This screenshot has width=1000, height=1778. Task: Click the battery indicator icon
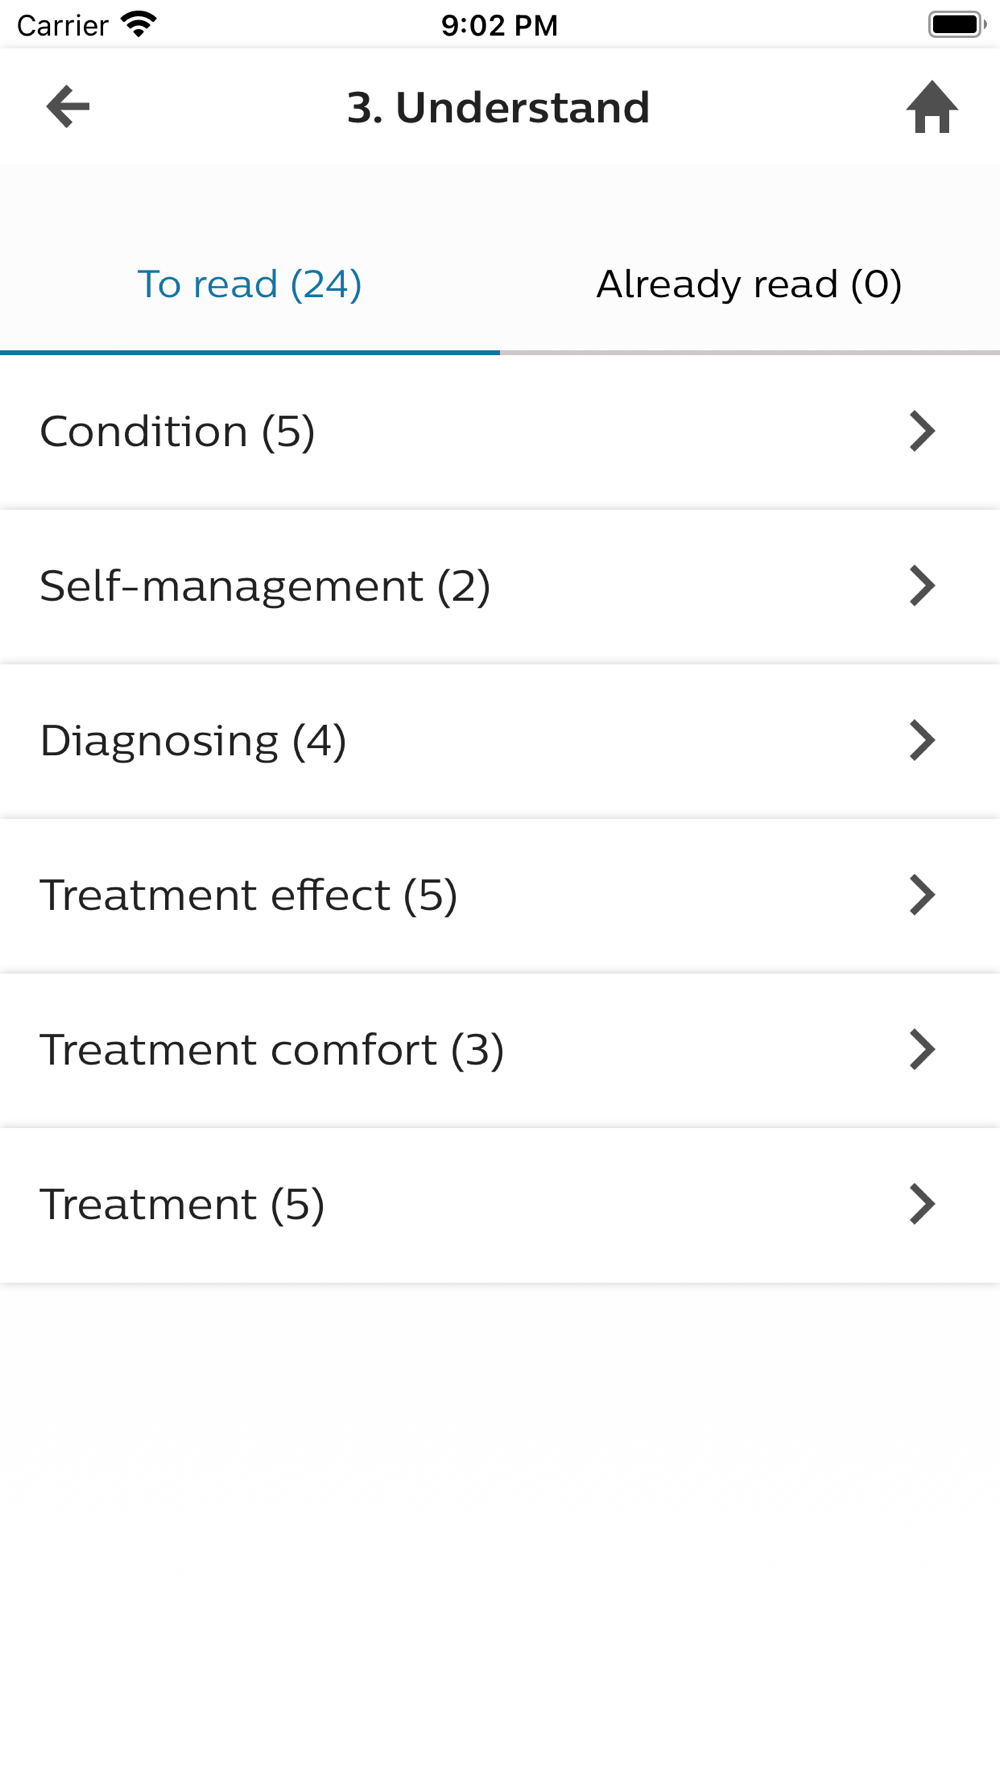(x=956, y=24)
